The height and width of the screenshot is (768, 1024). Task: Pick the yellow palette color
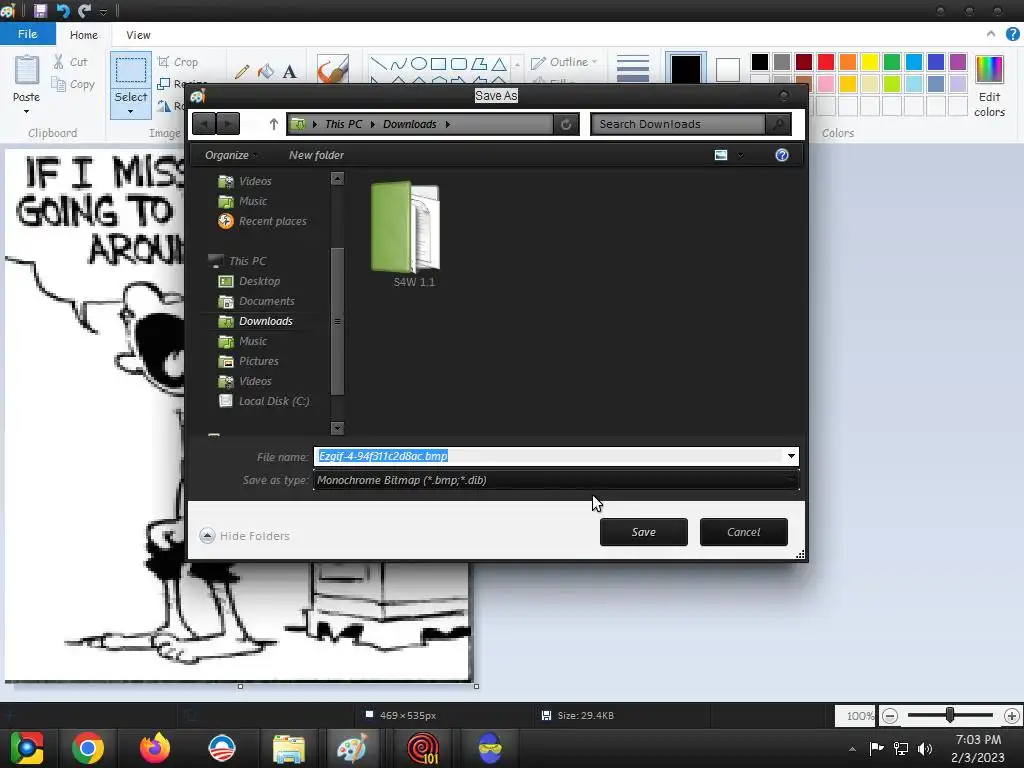[x=869, y=62]
